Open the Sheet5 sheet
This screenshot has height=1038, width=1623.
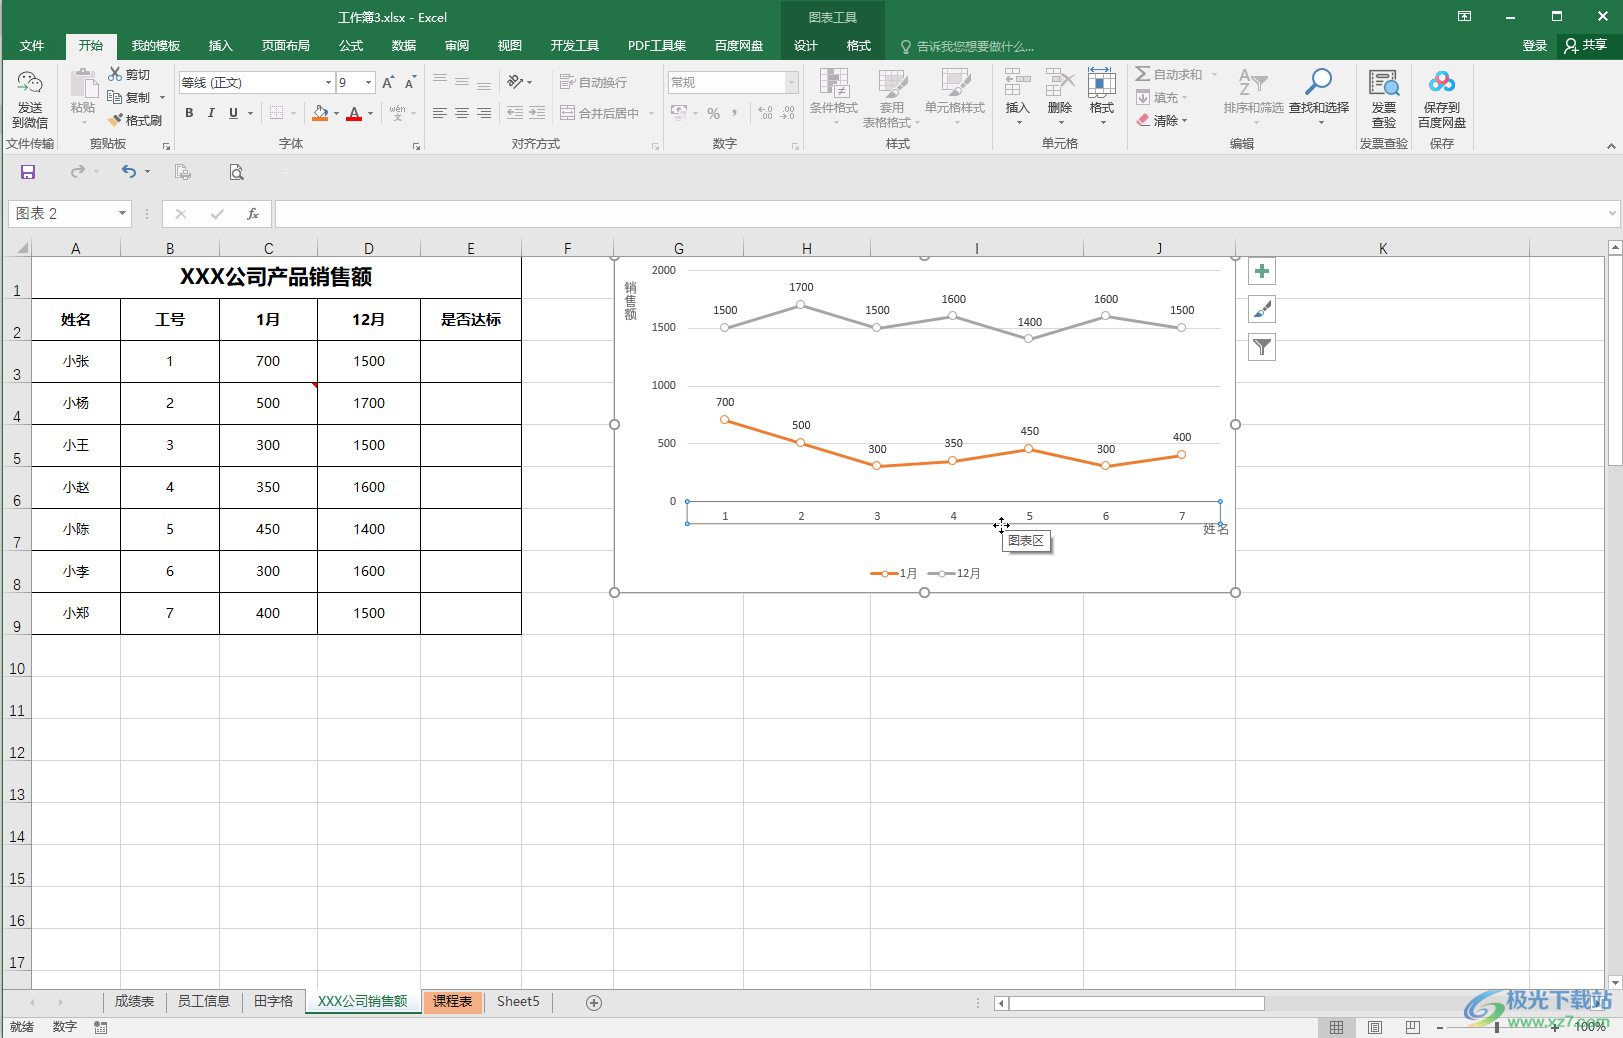tap(518, 1002)
